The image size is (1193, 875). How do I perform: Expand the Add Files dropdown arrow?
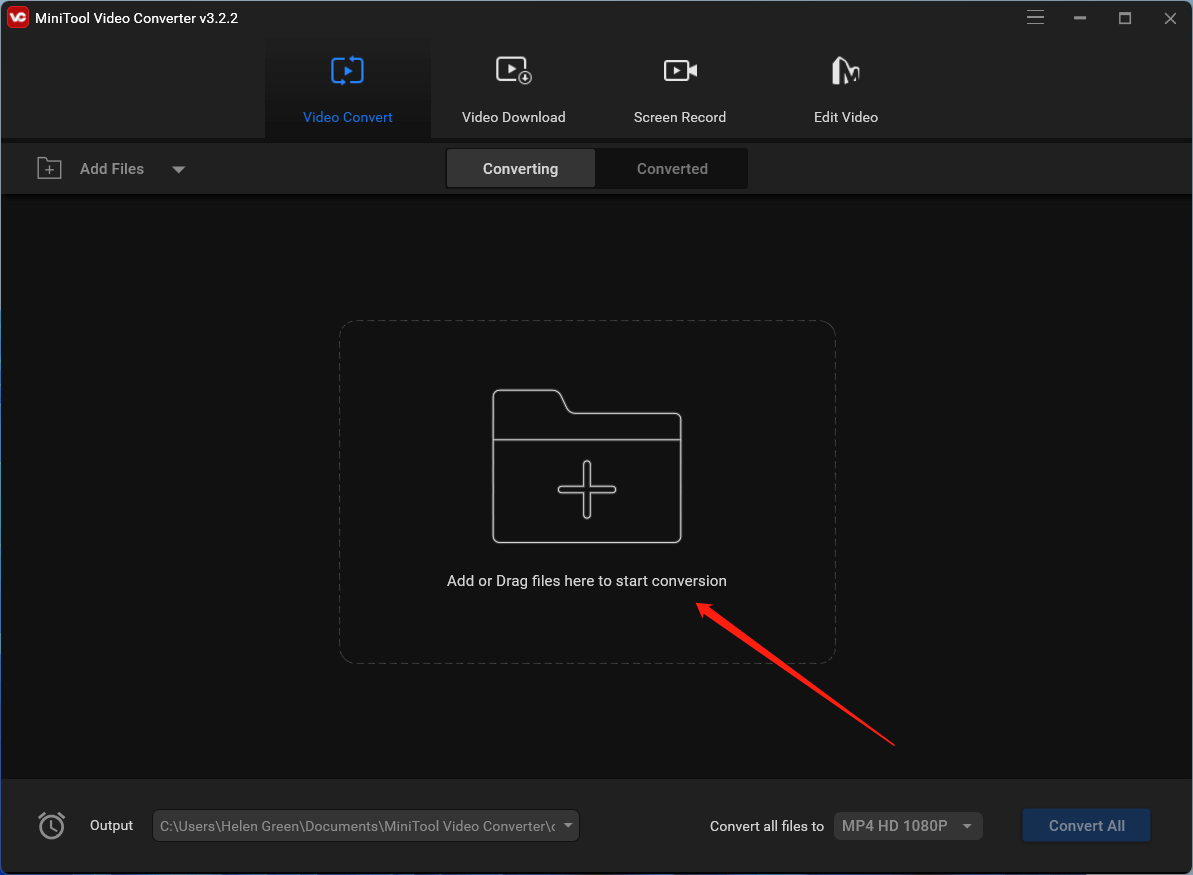pos(178,170)
